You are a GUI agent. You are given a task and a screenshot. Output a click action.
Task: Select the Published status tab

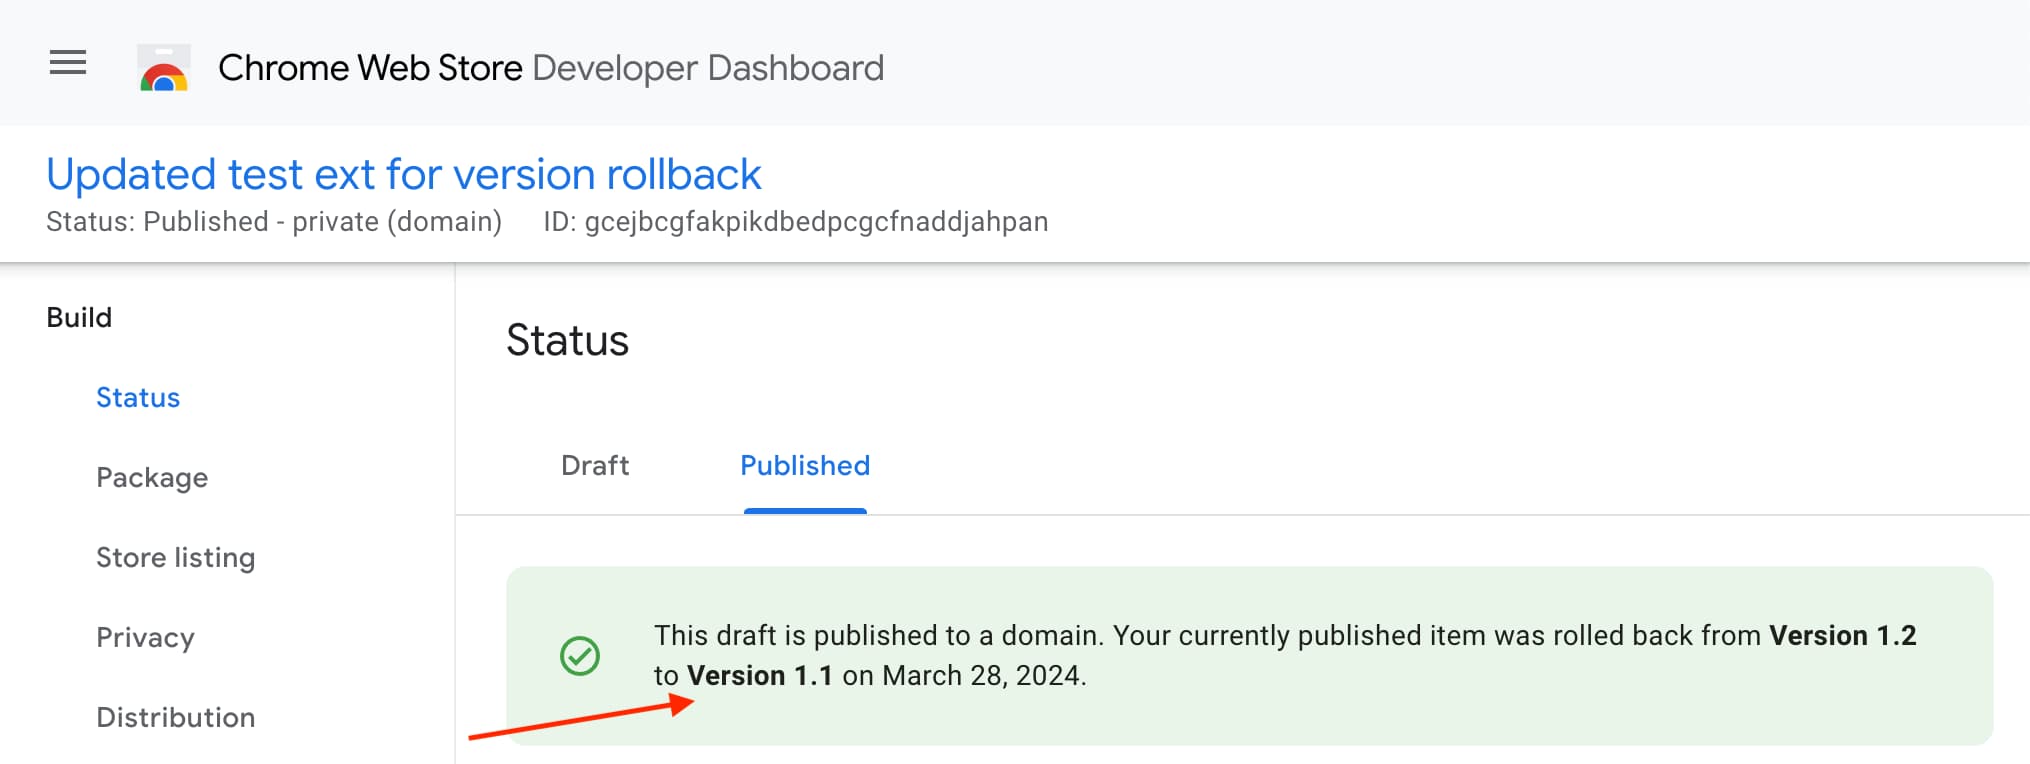[805, 466]
